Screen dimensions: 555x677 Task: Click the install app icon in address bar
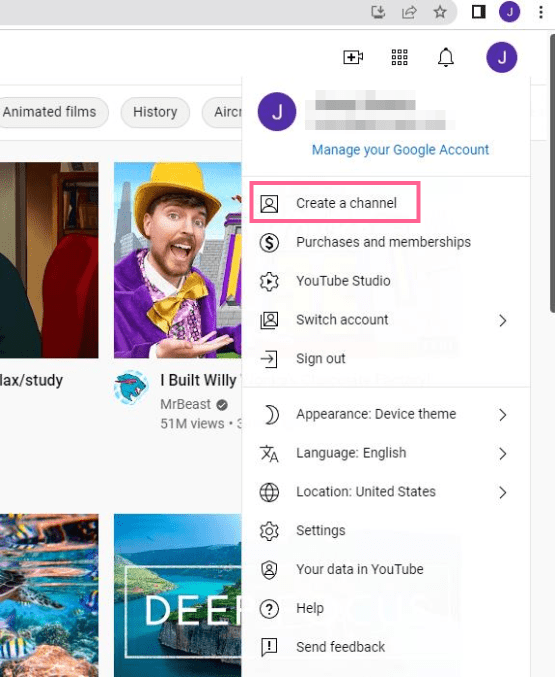(x=378, y=12)
